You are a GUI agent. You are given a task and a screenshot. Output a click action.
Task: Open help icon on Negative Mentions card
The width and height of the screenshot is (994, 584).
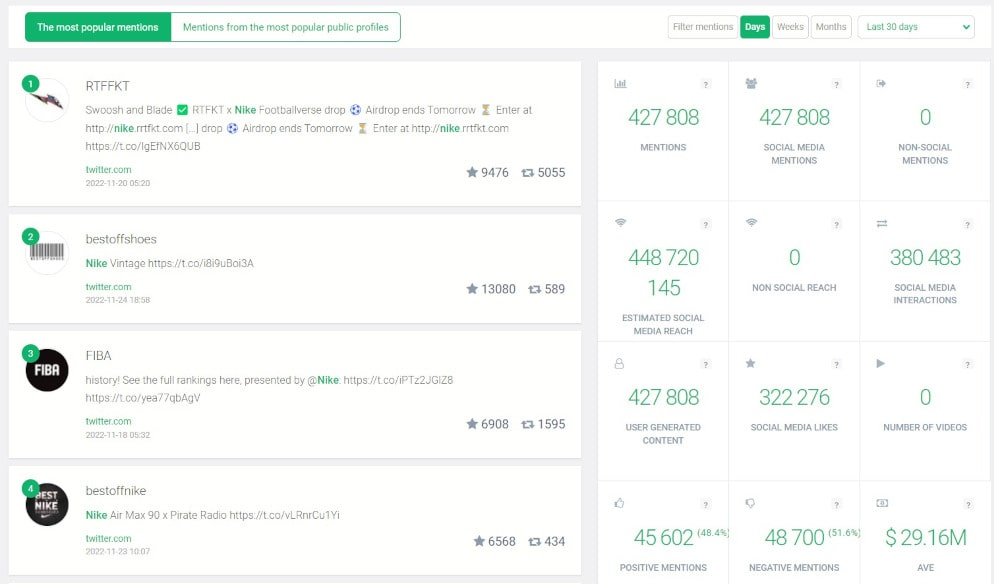tap(836, 505)
